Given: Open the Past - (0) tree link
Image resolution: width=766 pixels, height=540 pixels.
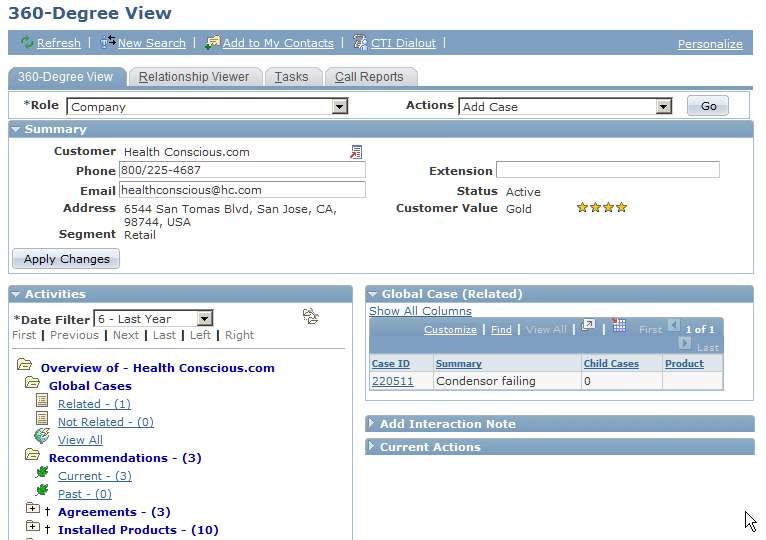Looking at the screenshot, I should pos(85,494).
